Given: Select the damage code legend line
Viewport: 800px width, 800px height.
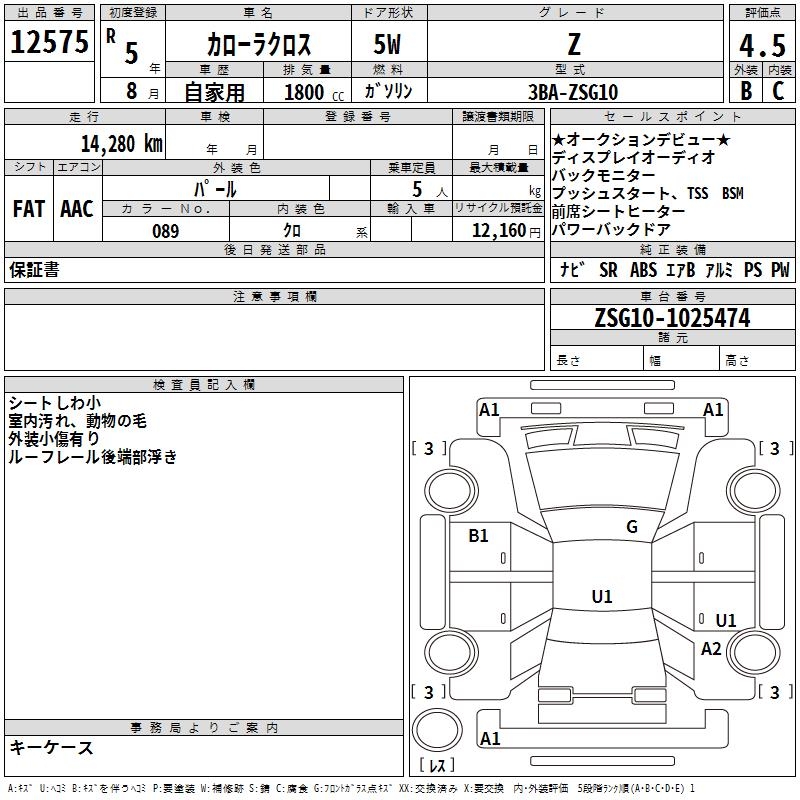Looking at the screenshot, I should tap(351, 788).
